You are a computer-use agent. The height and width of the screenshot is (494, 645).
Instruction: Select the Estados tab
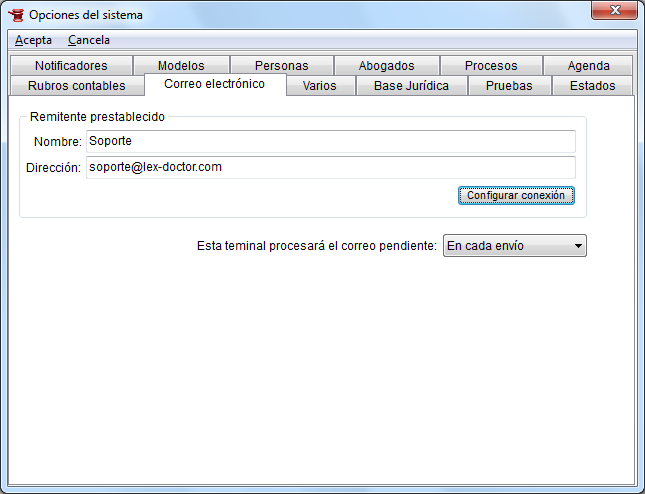[x=592, y=86]
